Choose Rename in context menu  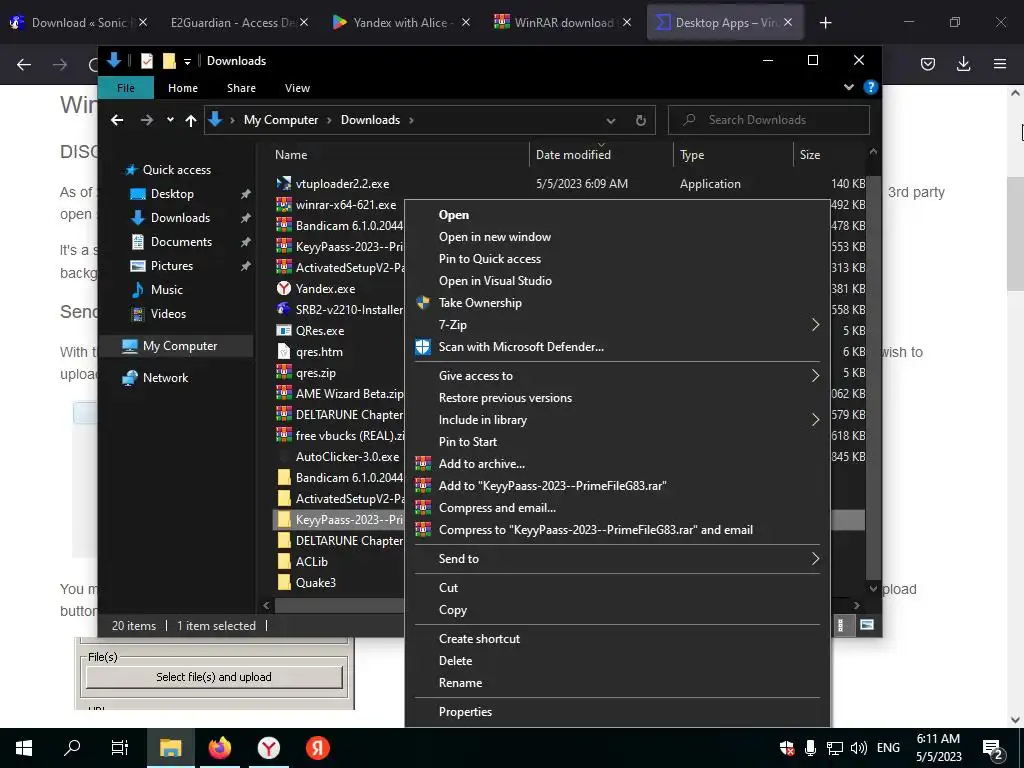460,683
